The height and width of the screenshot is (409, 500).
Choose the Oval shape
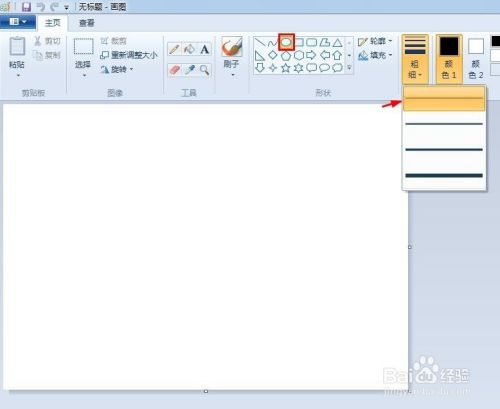(x=286, y=42)
